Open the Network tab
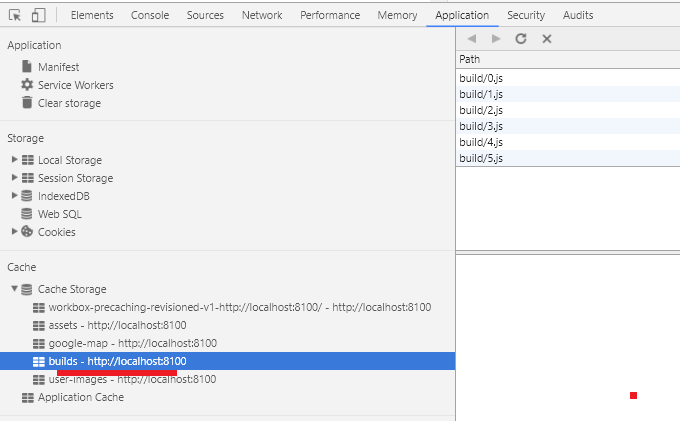 tap(262, 15)
